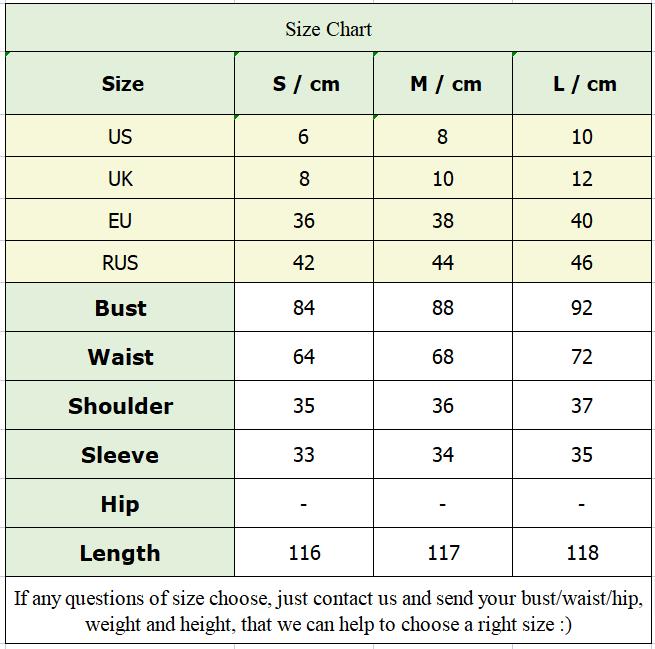Viewport: 655px width, 649px height.
Task: Select Waist value 72 cell
Action: pyautogui.click(x=582, y=357)
